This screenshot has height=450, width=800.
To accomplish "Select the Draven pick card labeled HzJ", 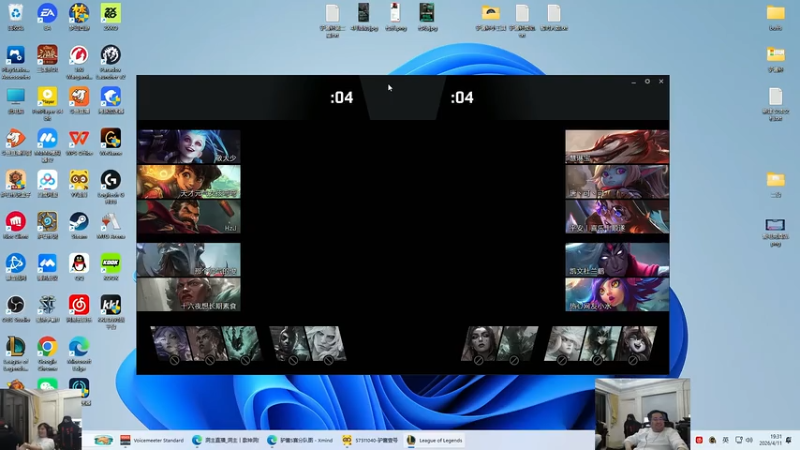I will pos(189,216).
